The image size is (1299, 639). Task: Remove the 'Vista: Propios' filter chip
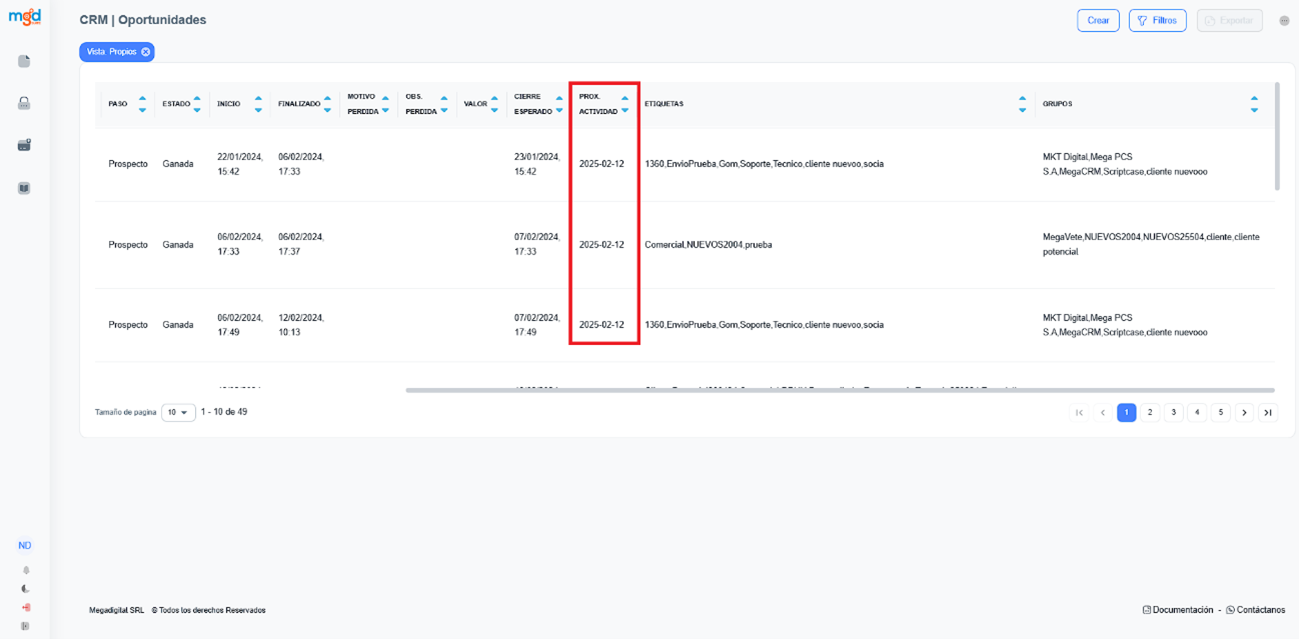pos(145,52)
